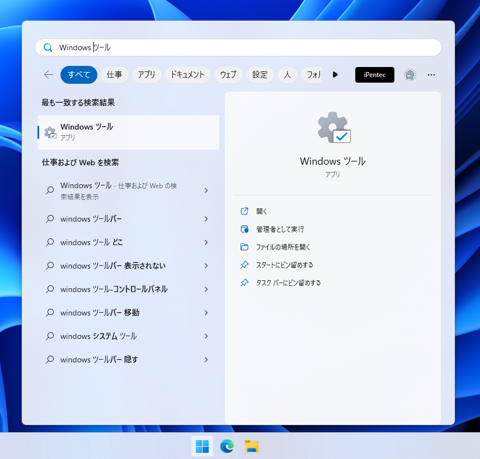Open the Windows Start button on taskbar
480x459 pixels.
202,446
